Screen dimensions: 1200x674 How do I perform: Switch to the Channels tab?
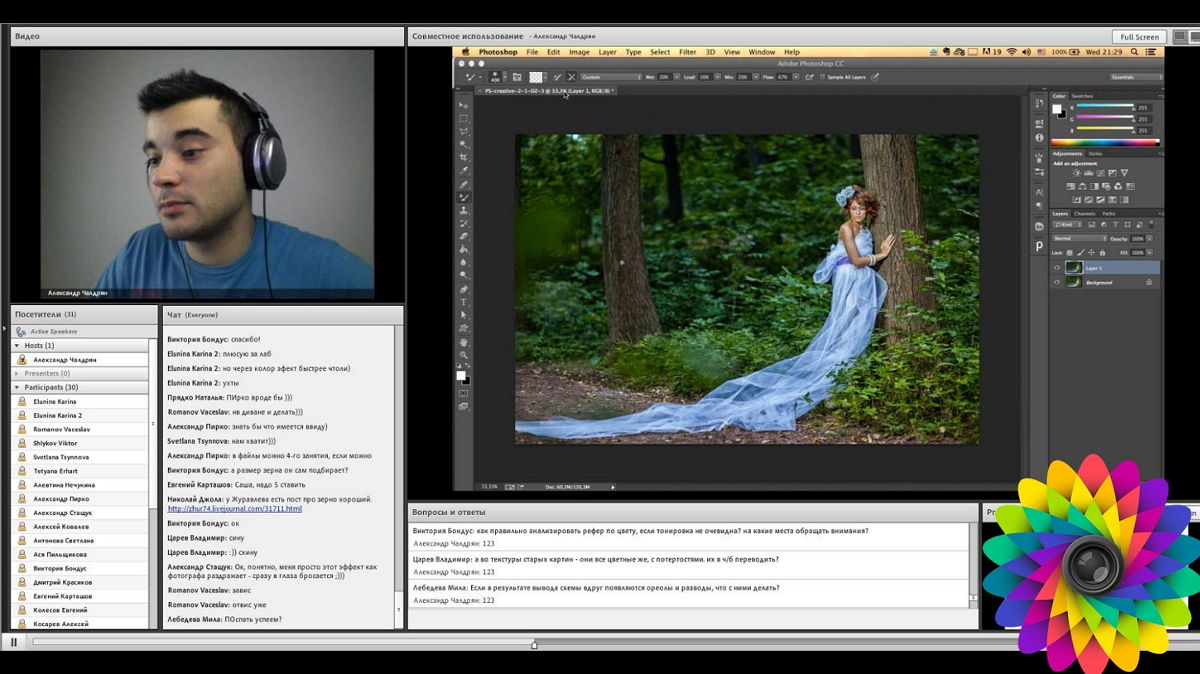pyautogui.click(x=1084, y=214)
